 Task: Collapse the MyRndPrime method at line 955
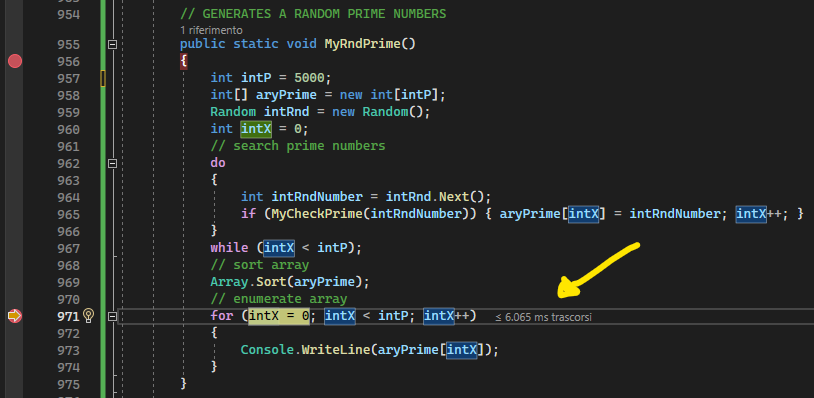(x=112, y=45)
